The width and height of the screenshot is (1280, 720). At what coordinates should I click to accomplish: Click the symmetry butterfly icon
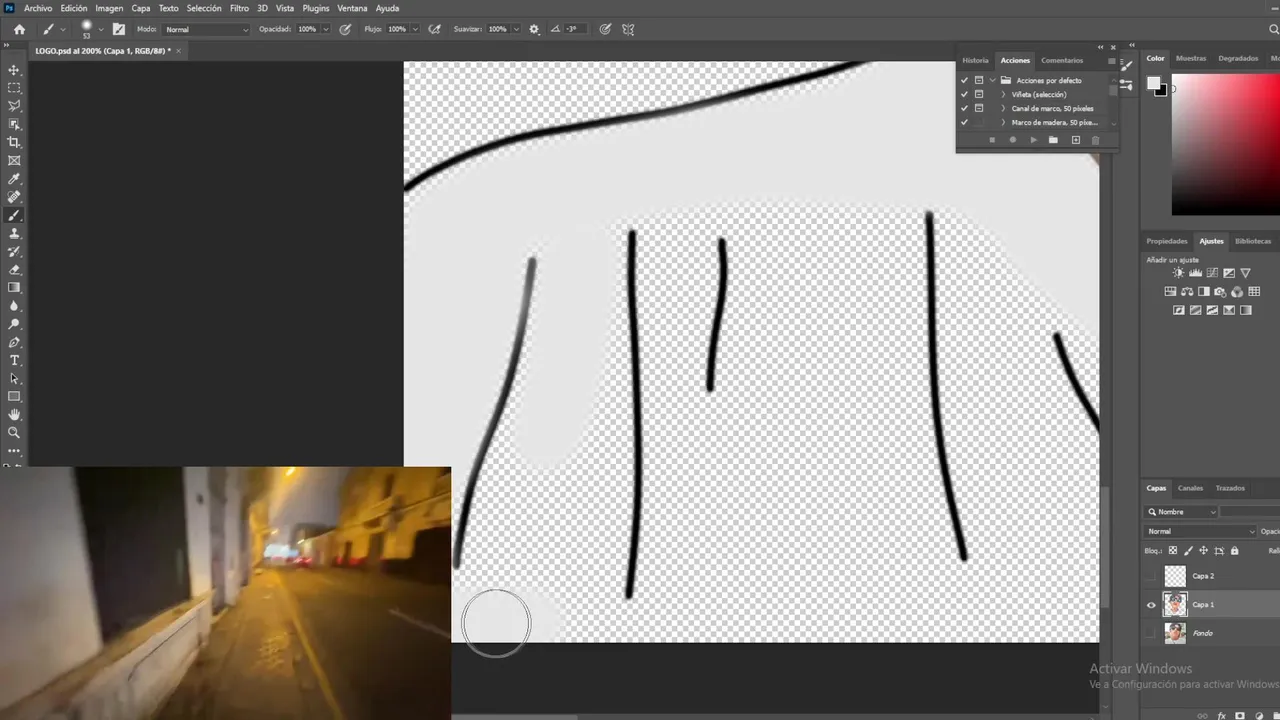[x=628, y=29]
